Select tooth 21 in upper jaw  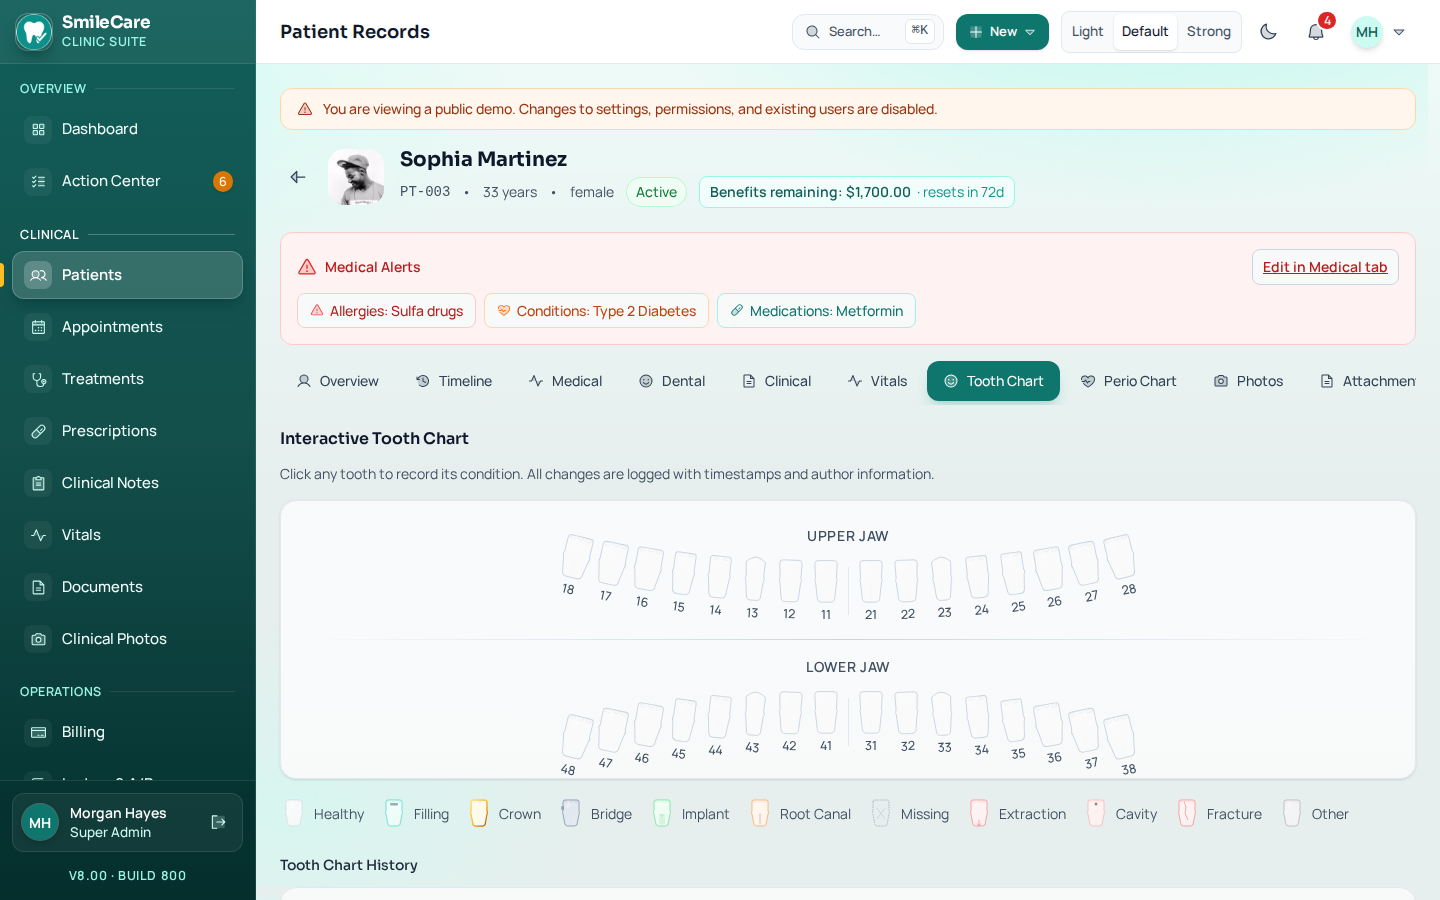[871, 581]
